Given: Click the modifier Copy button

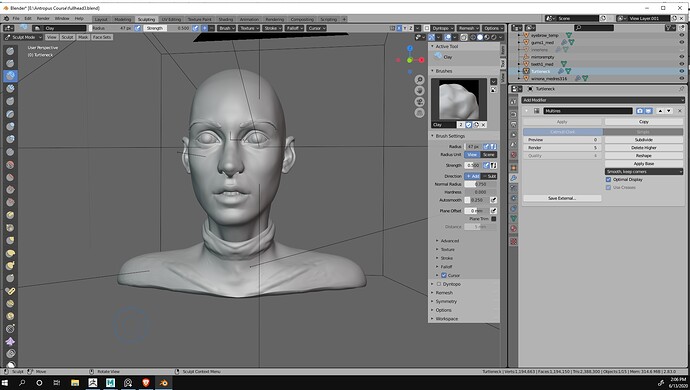Looking at the screenshot, I should click(x=644, y=121).
